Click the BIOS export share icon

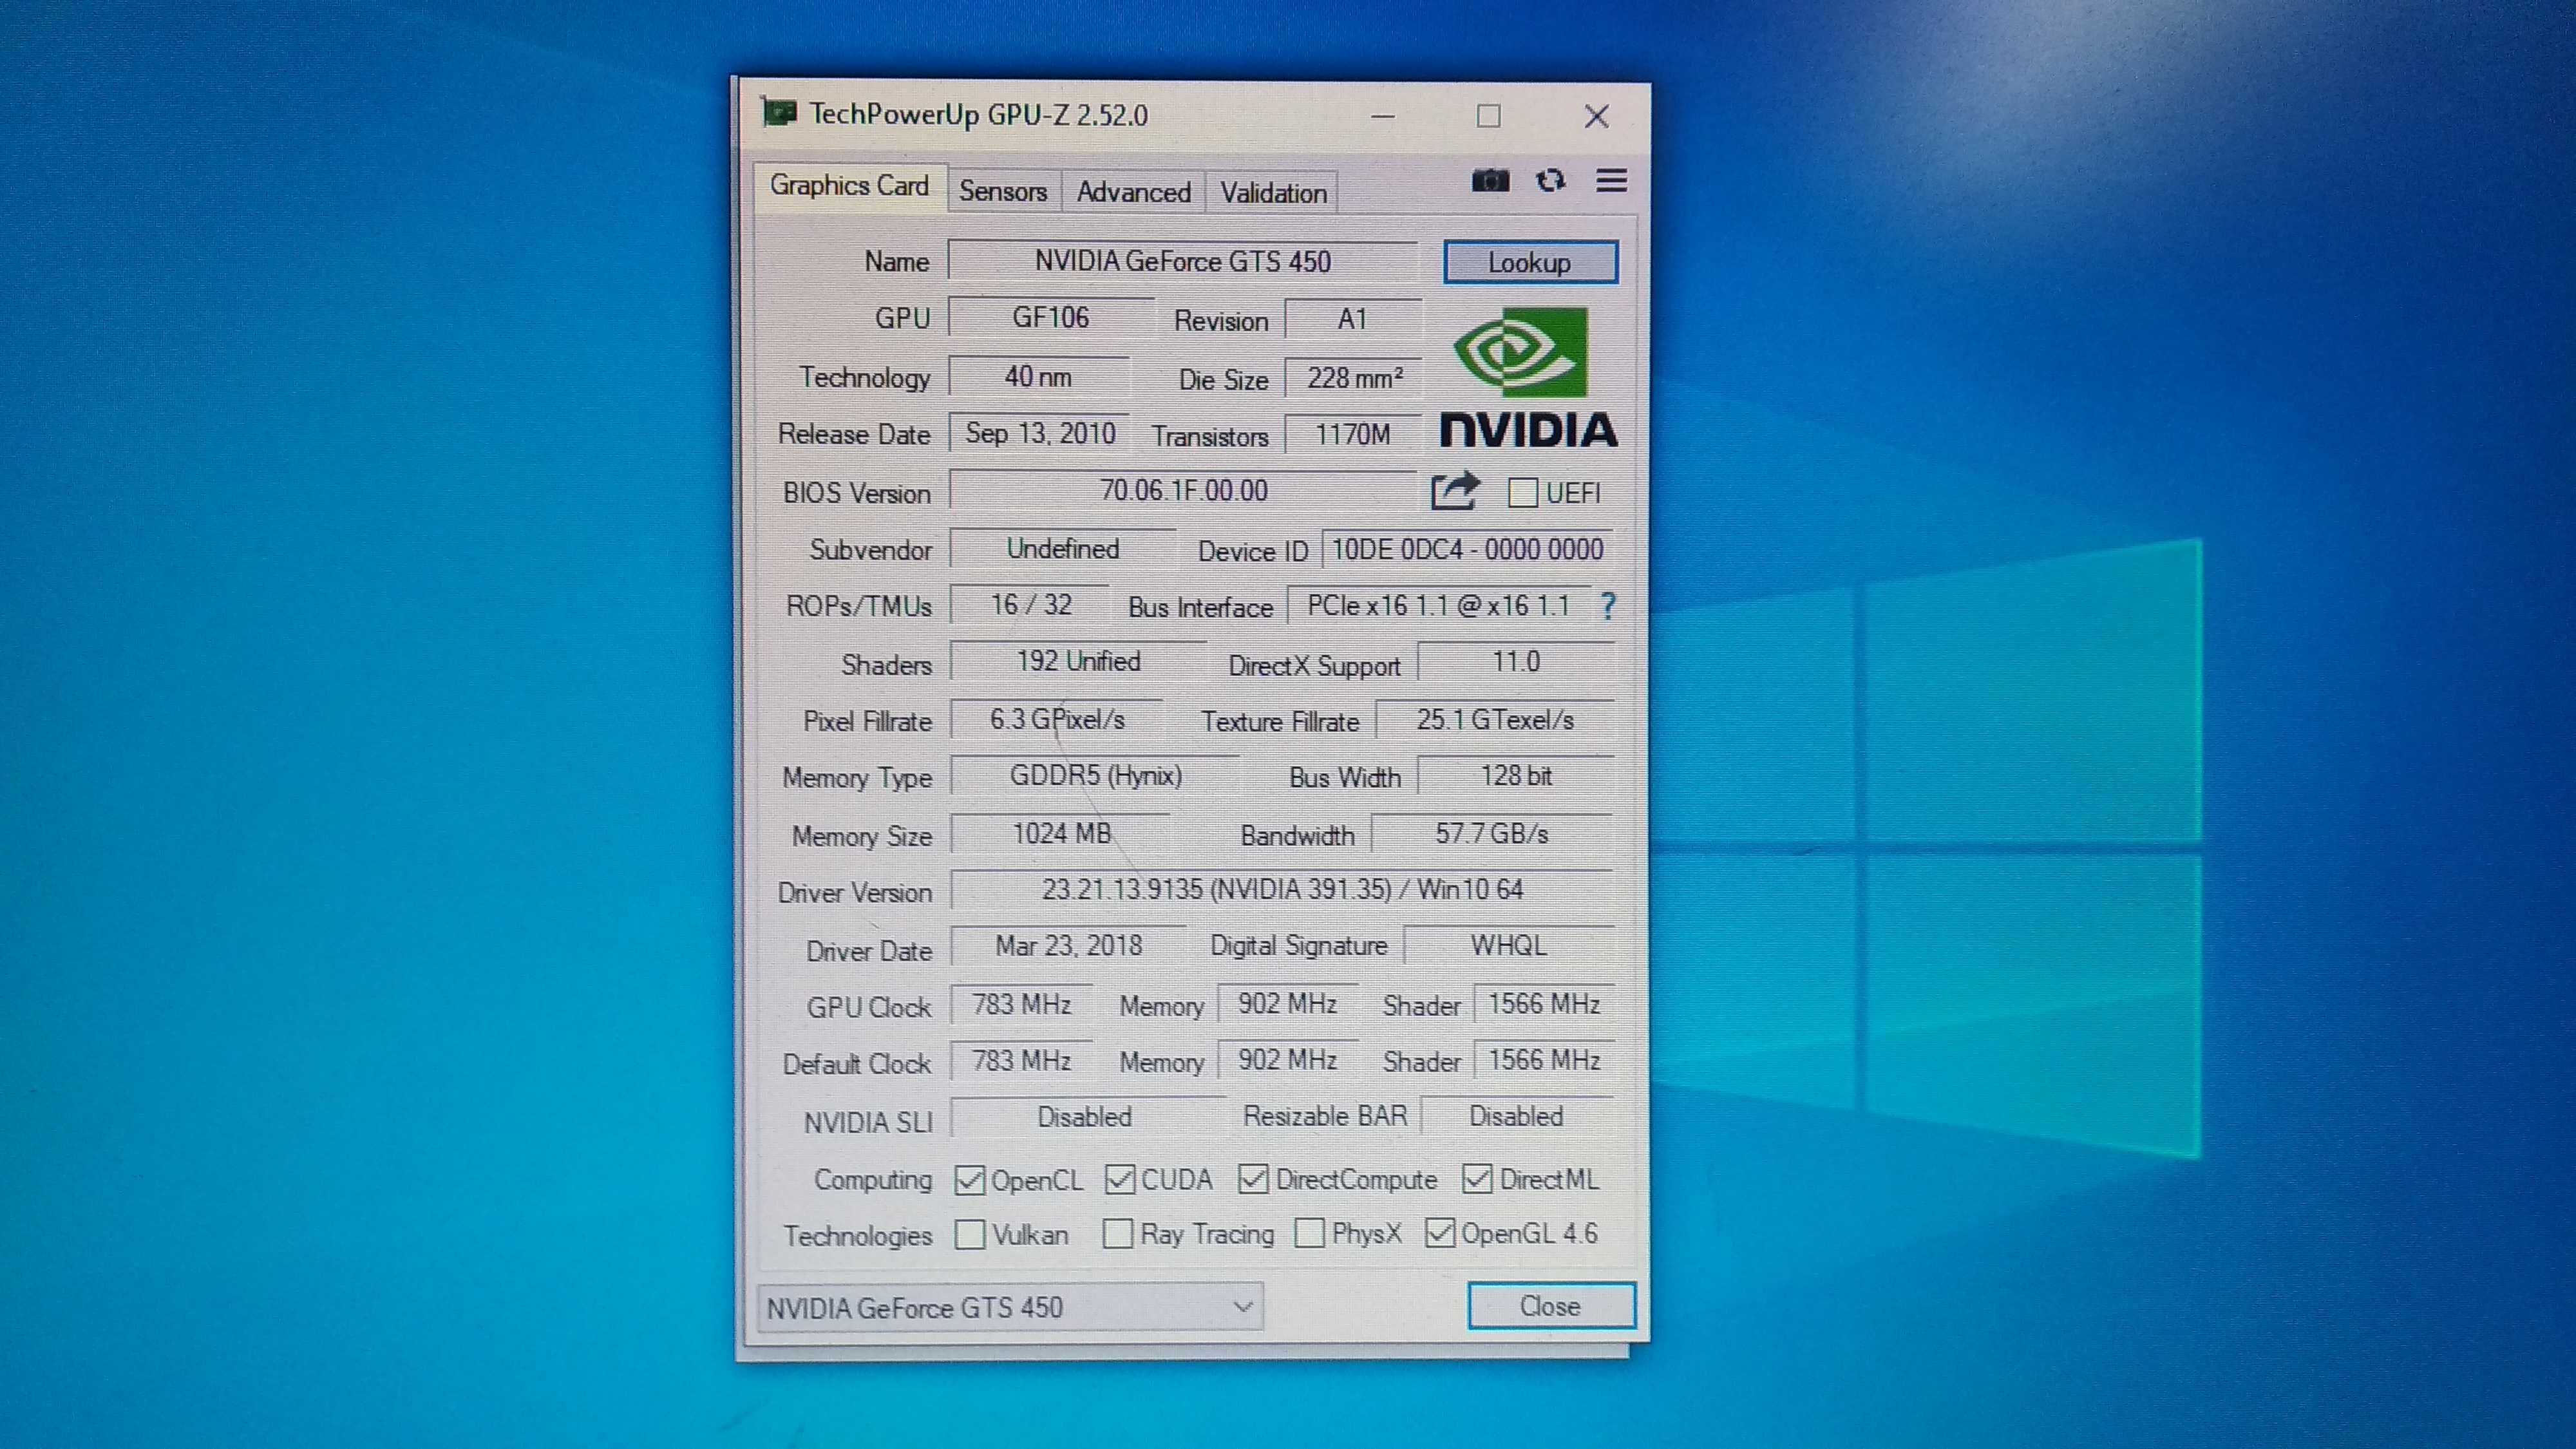[x=1455, y=491]
